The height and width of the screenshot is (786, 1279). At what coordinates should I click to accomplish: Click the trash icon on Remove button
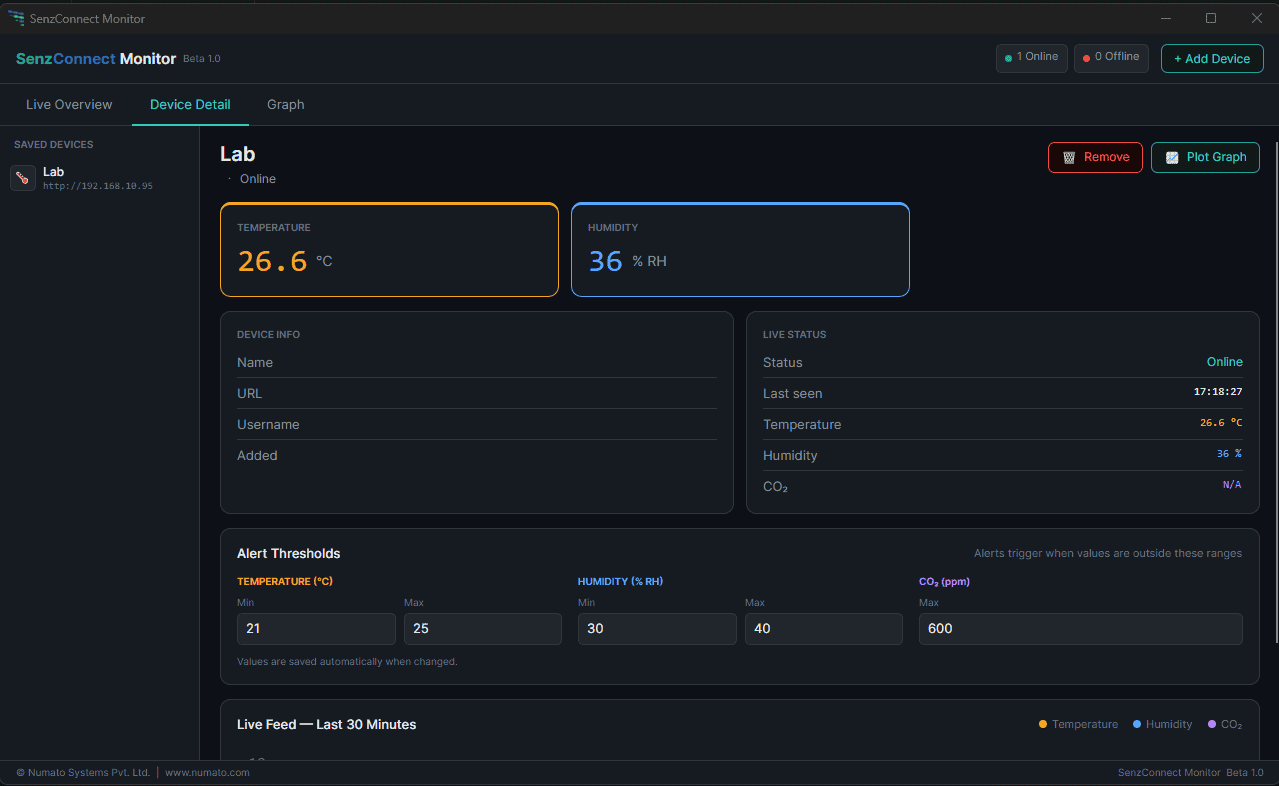click(1069, 157)
